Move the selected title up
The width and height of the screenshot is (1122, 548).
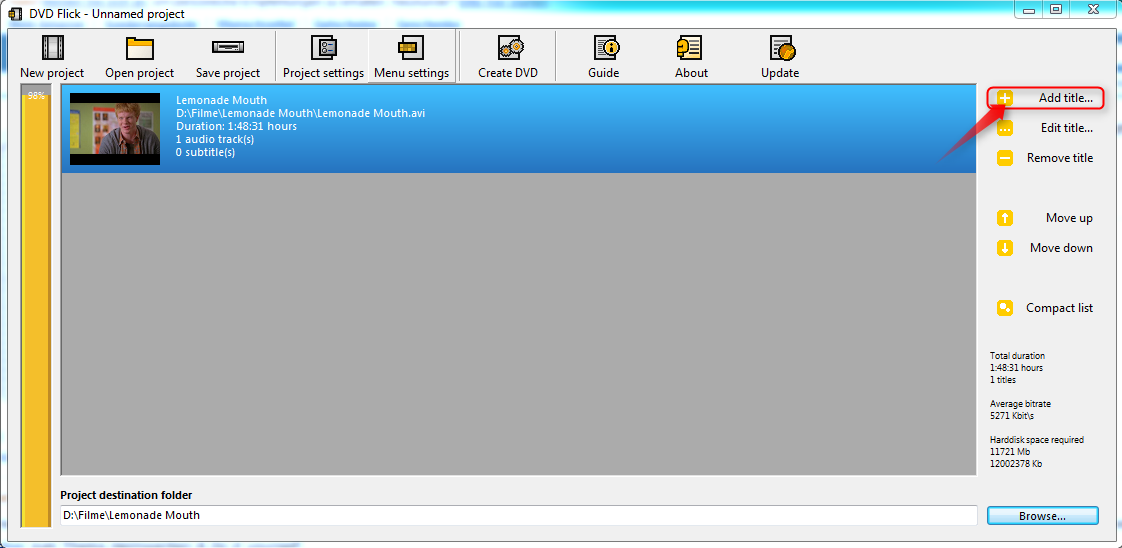tap(1046, 218)
